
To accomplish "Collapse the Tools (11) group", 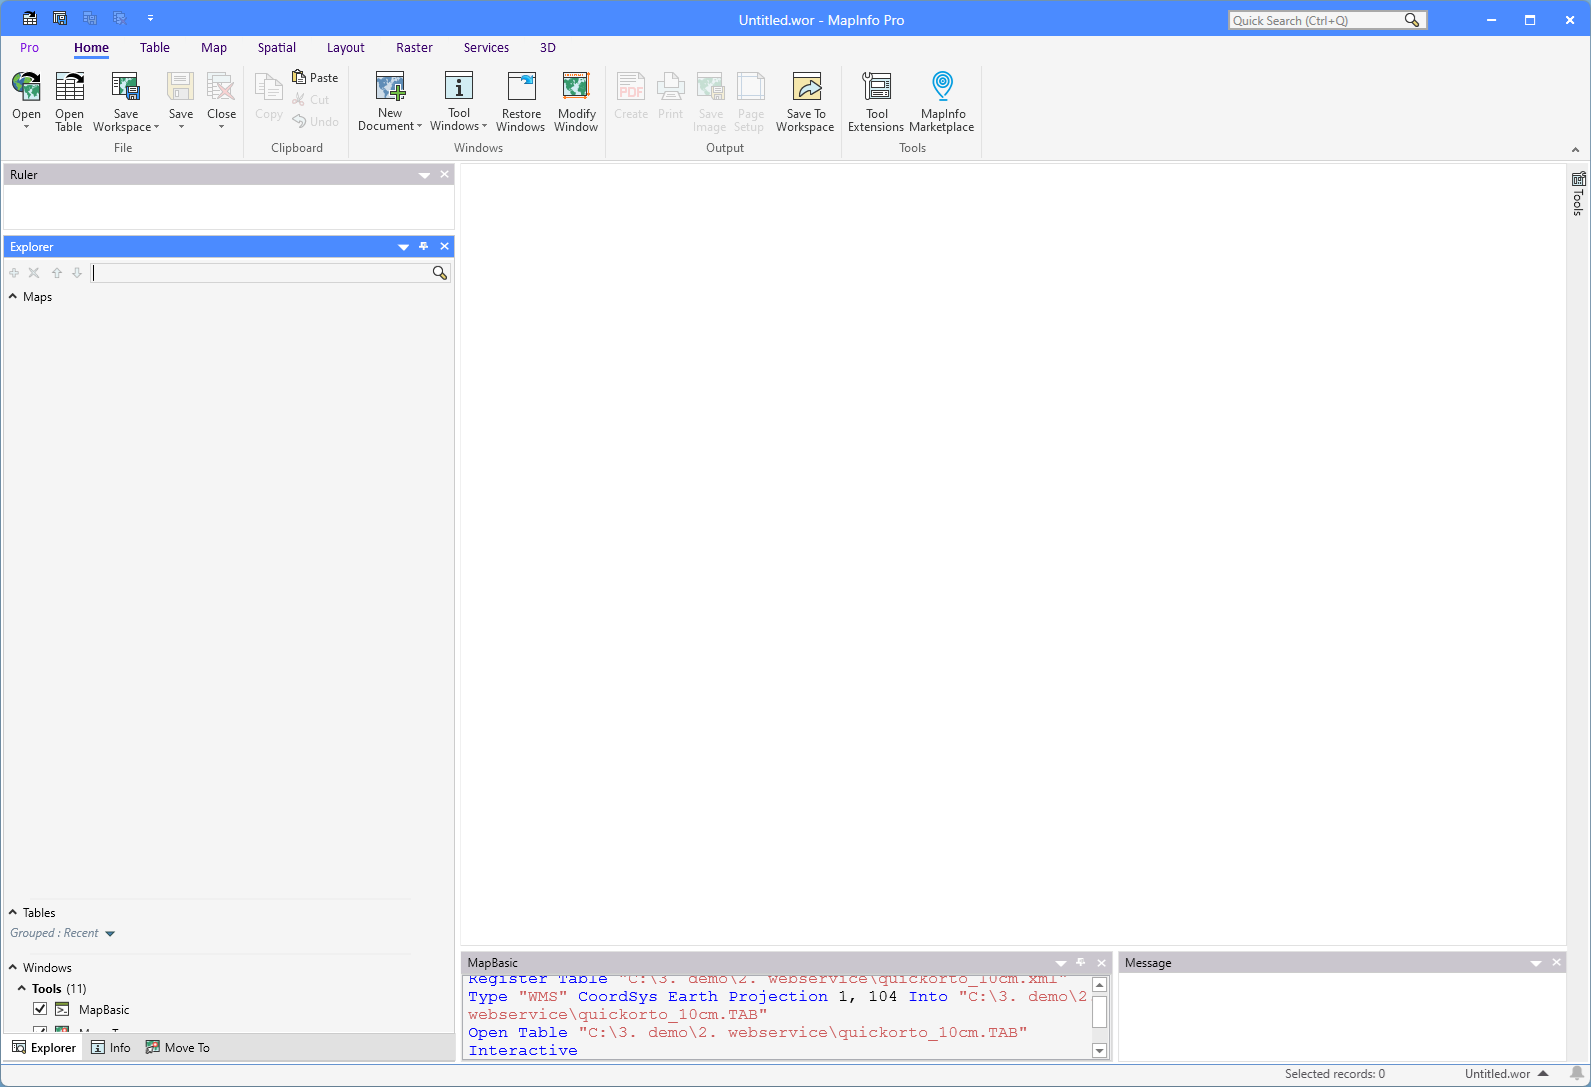I will pyautogui.click(x=22, y=989).
